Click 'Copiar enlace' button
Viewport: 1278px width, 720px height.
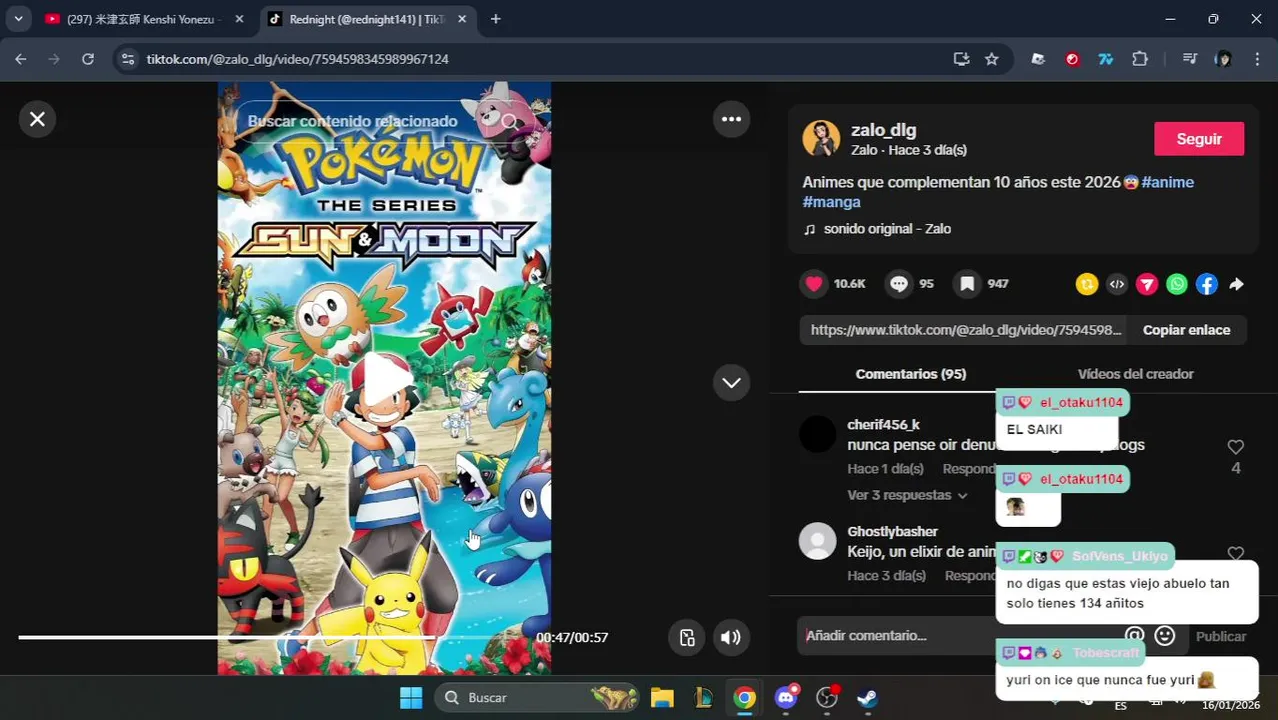click(1186, 330)
